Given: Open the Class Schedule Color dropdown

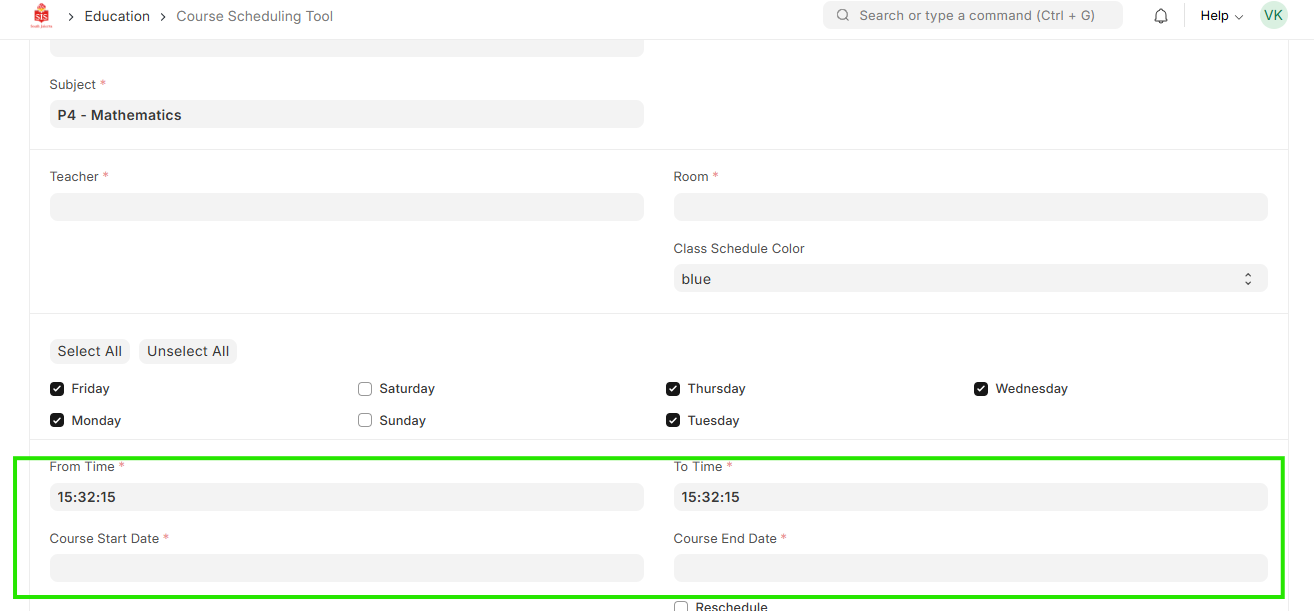Looking at the screenshot, I should click(x=969, y=279).
